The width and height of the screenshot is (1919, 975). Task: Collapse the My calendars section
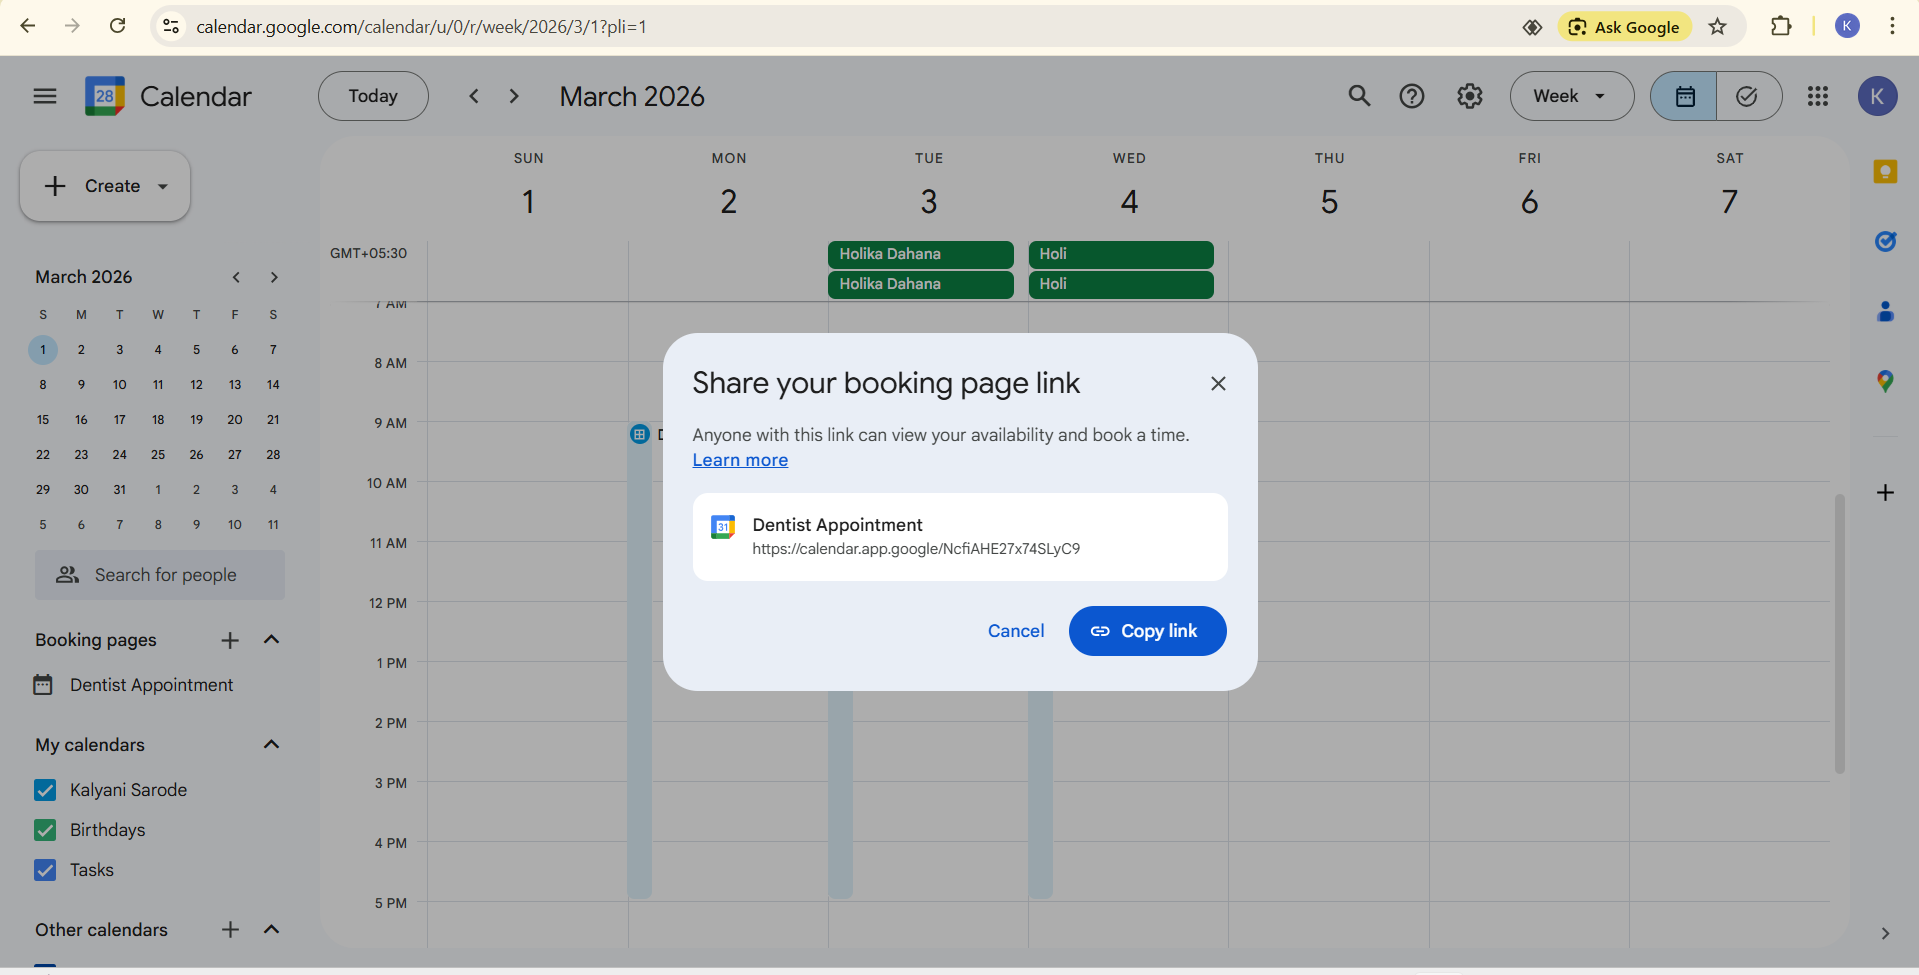pos(271,745)
